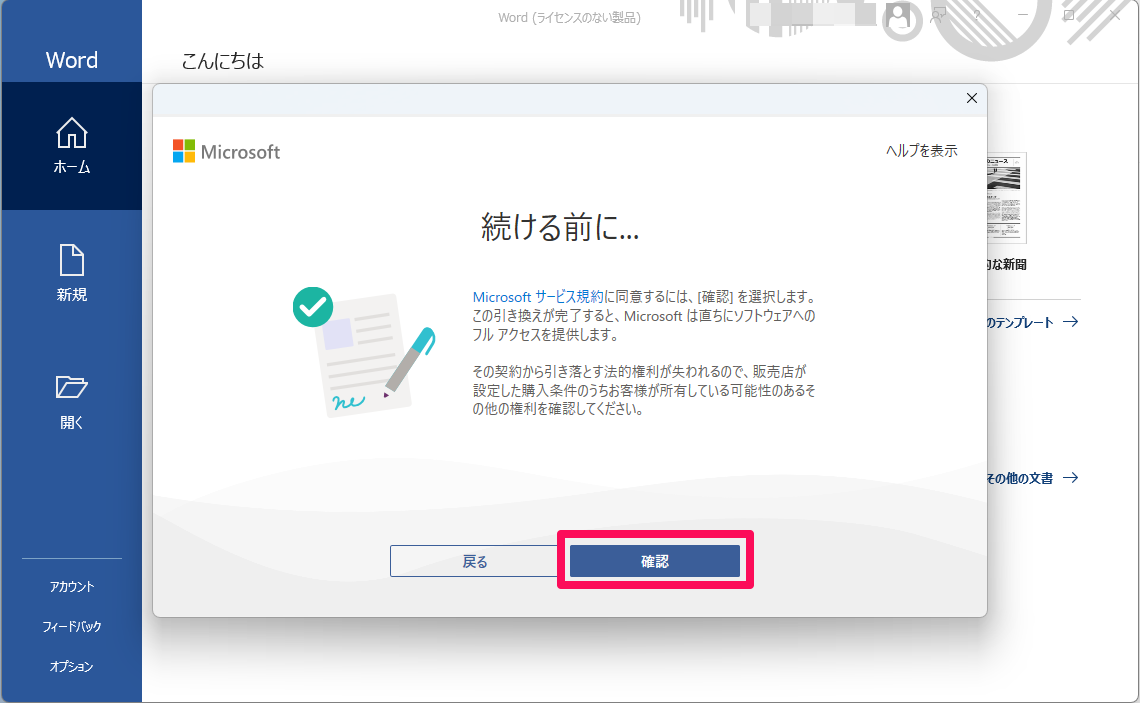
Task: Click ヘルプを表示 help link
Action: point(921,150)
